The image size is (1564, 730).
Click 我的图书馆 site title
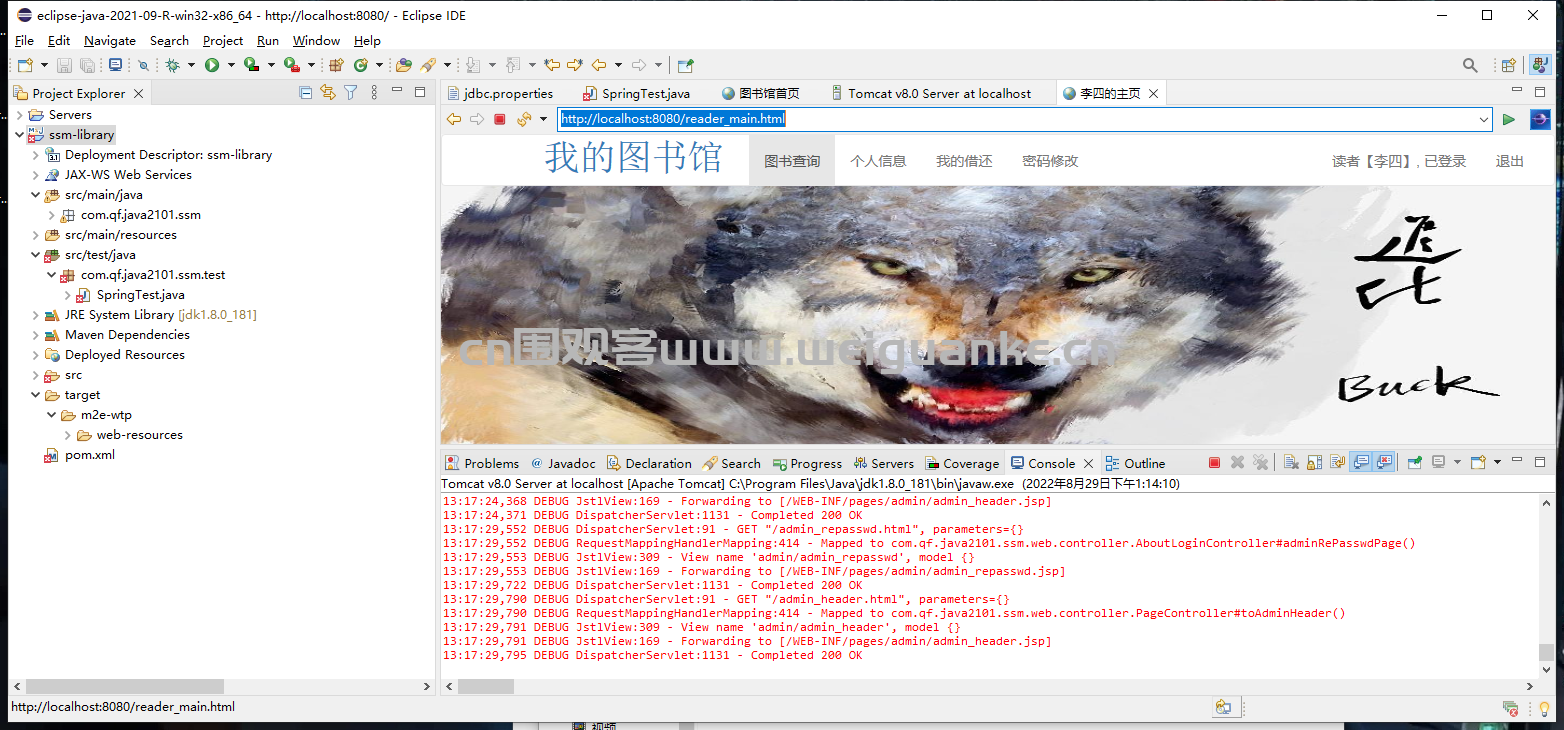coord(633,158)
